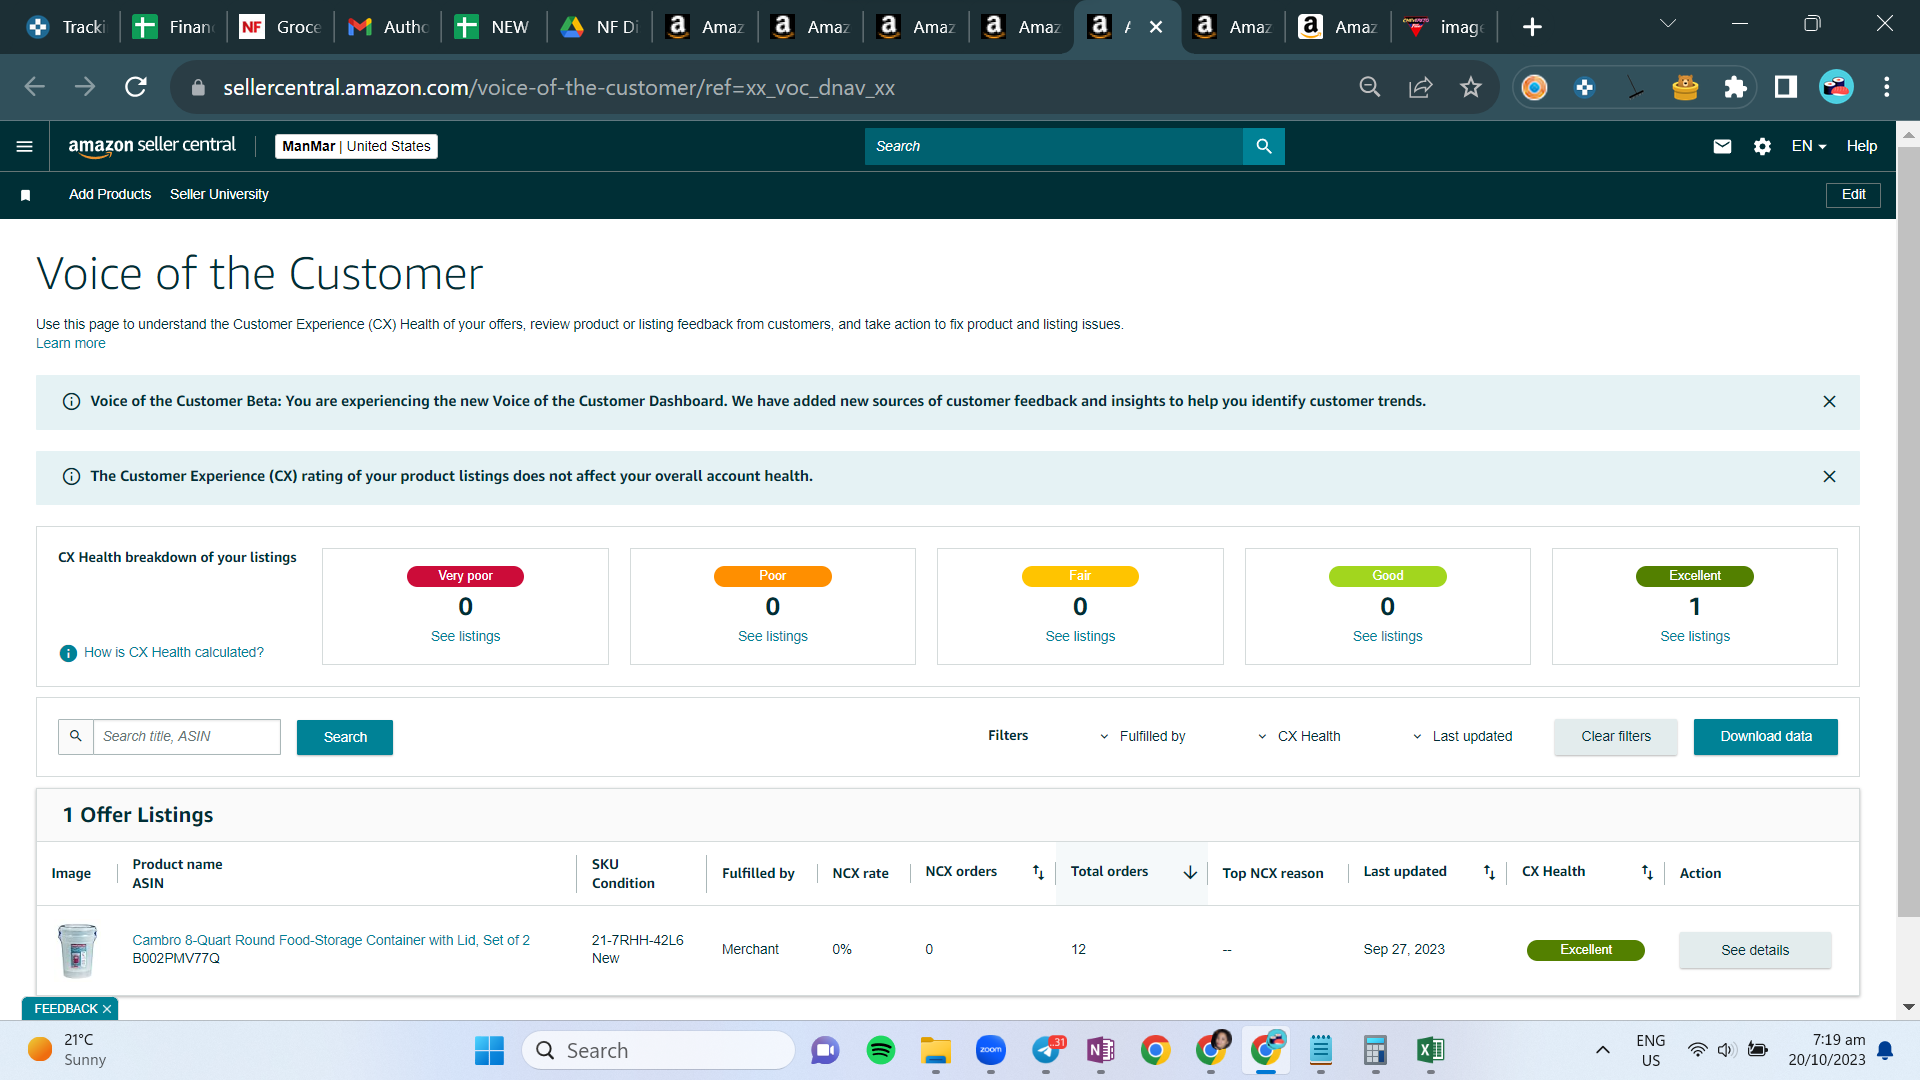Click the Help link in header
This screenshot has height=1080, width=1920.
[1861, 146]
